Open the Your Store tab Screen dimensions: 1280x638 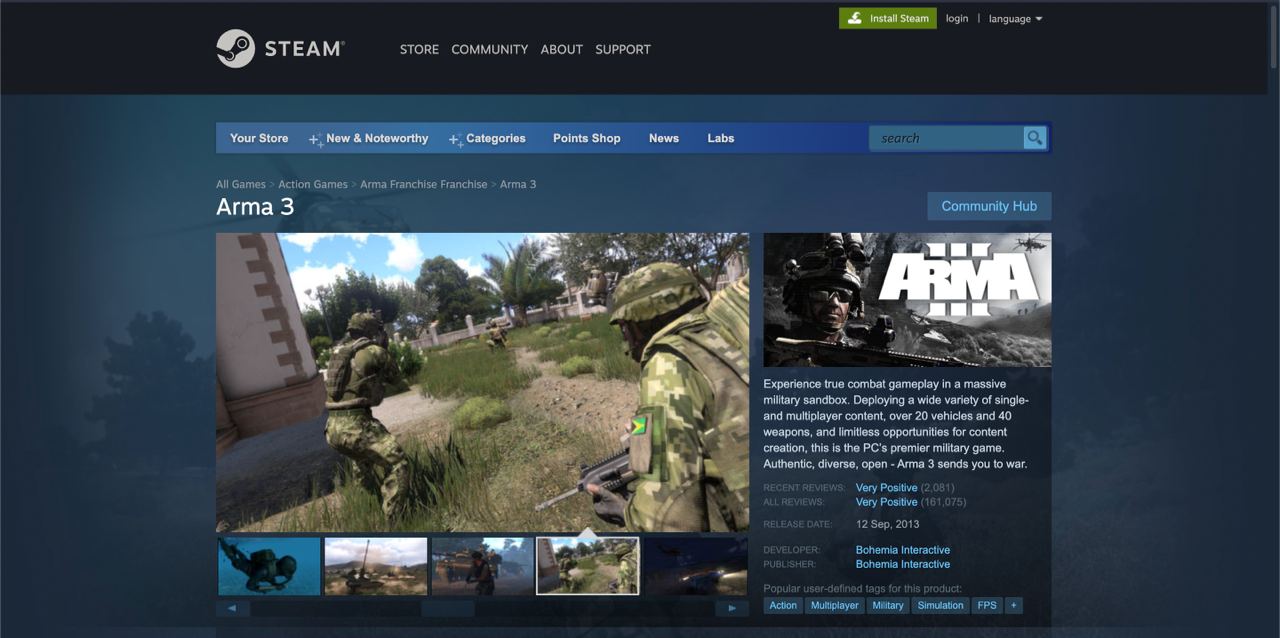coord(259,138)
